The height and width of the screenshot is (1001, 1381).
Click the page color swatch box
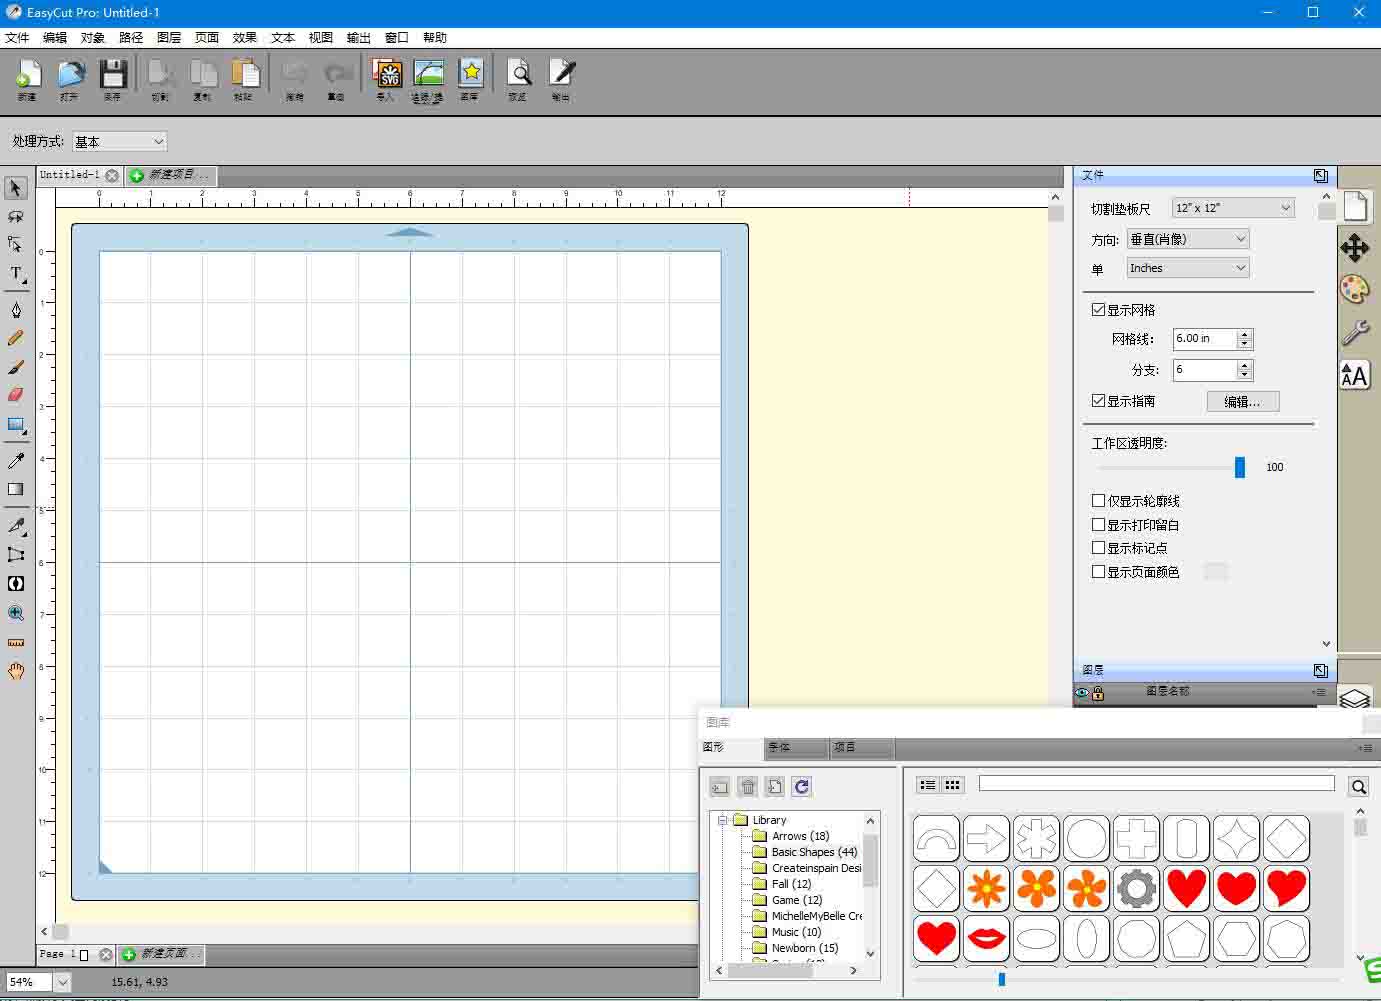1215,572
